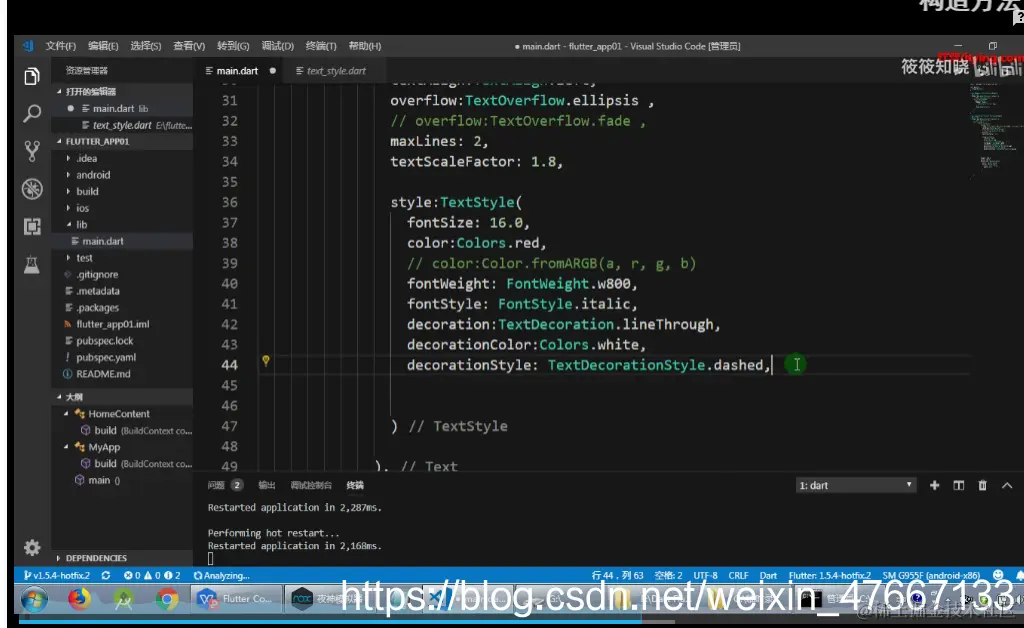Open the Selection (选择) menu
The image size is (1024, 628).
(146, 46)
